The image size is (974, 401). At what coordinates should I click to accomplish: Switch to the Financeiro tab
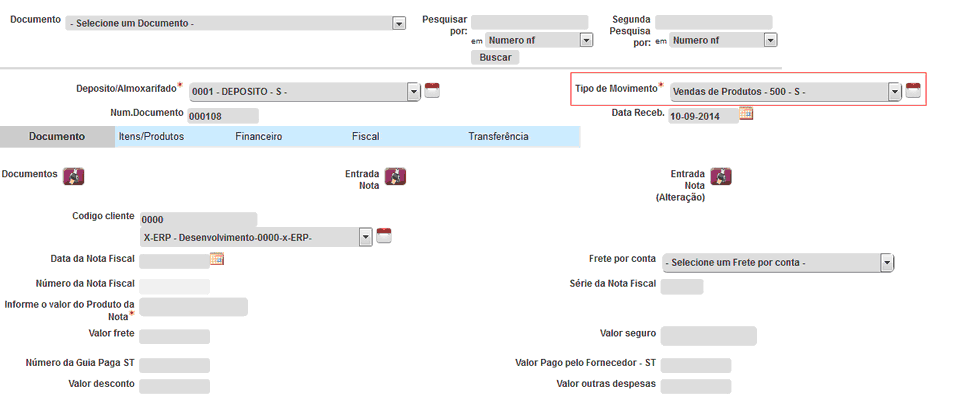click(258, 137)
